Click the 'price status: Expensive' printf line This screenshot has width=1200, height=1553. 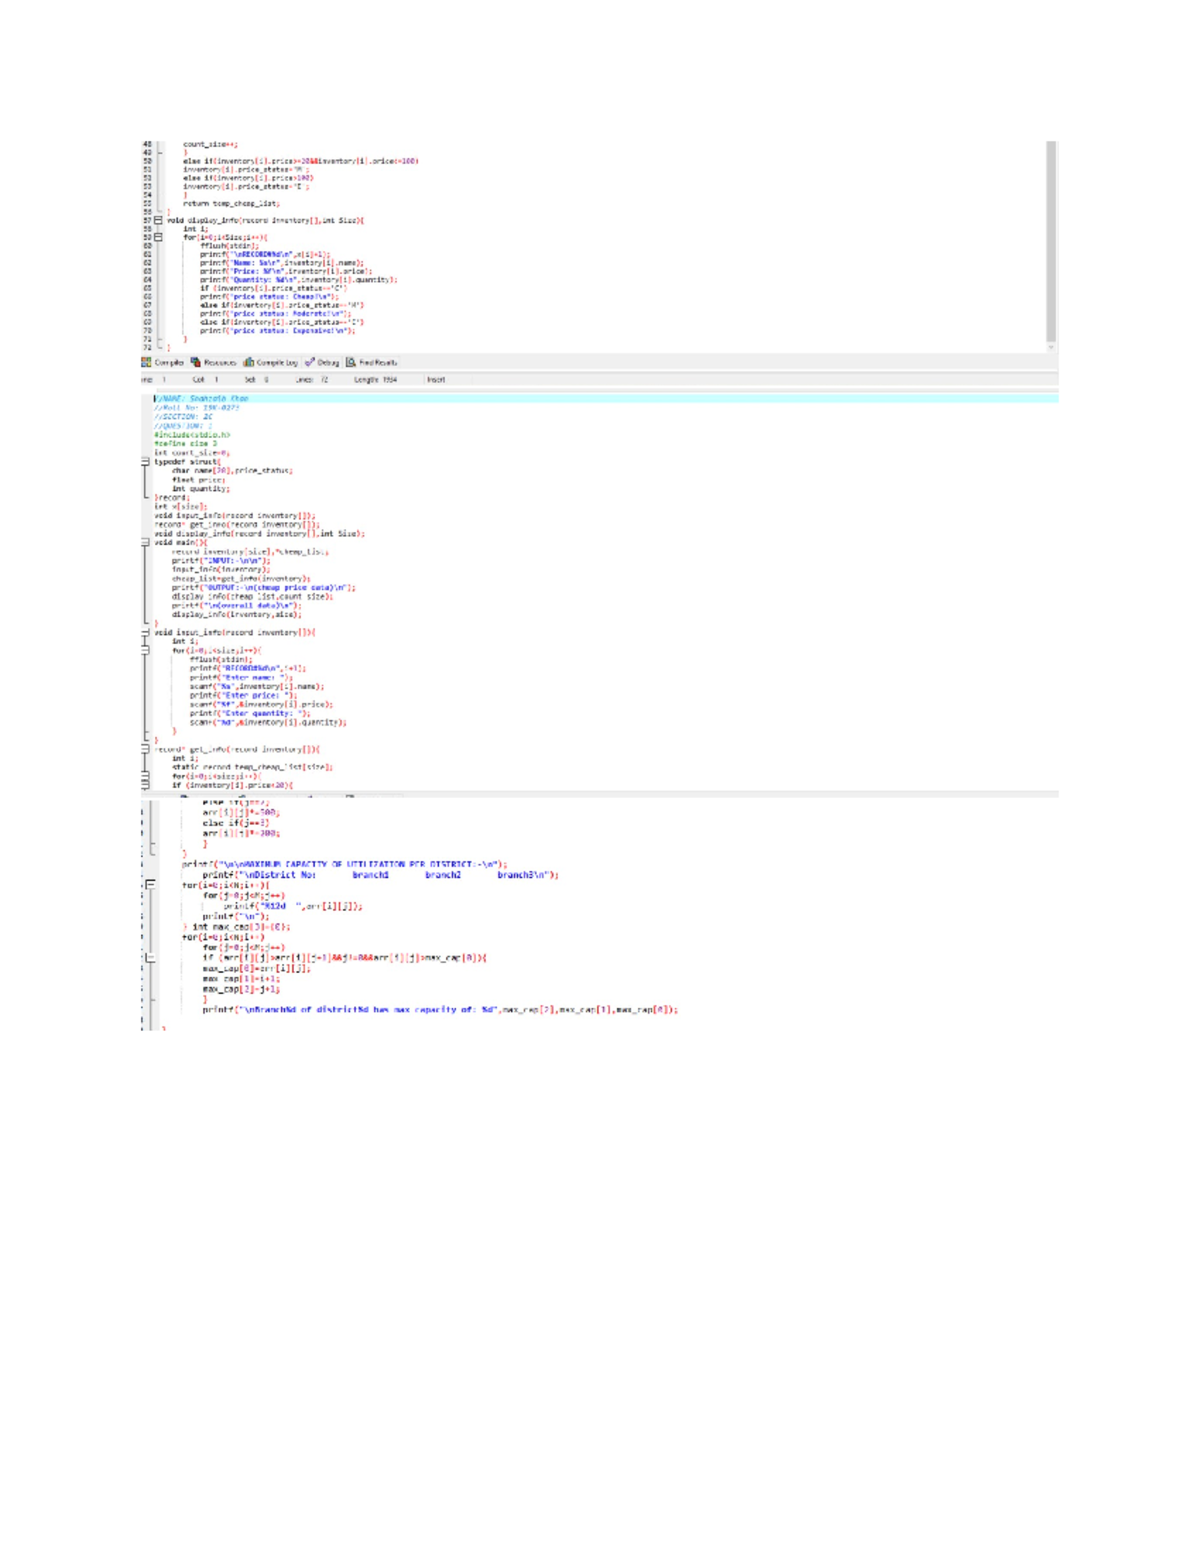pos(277,331)
